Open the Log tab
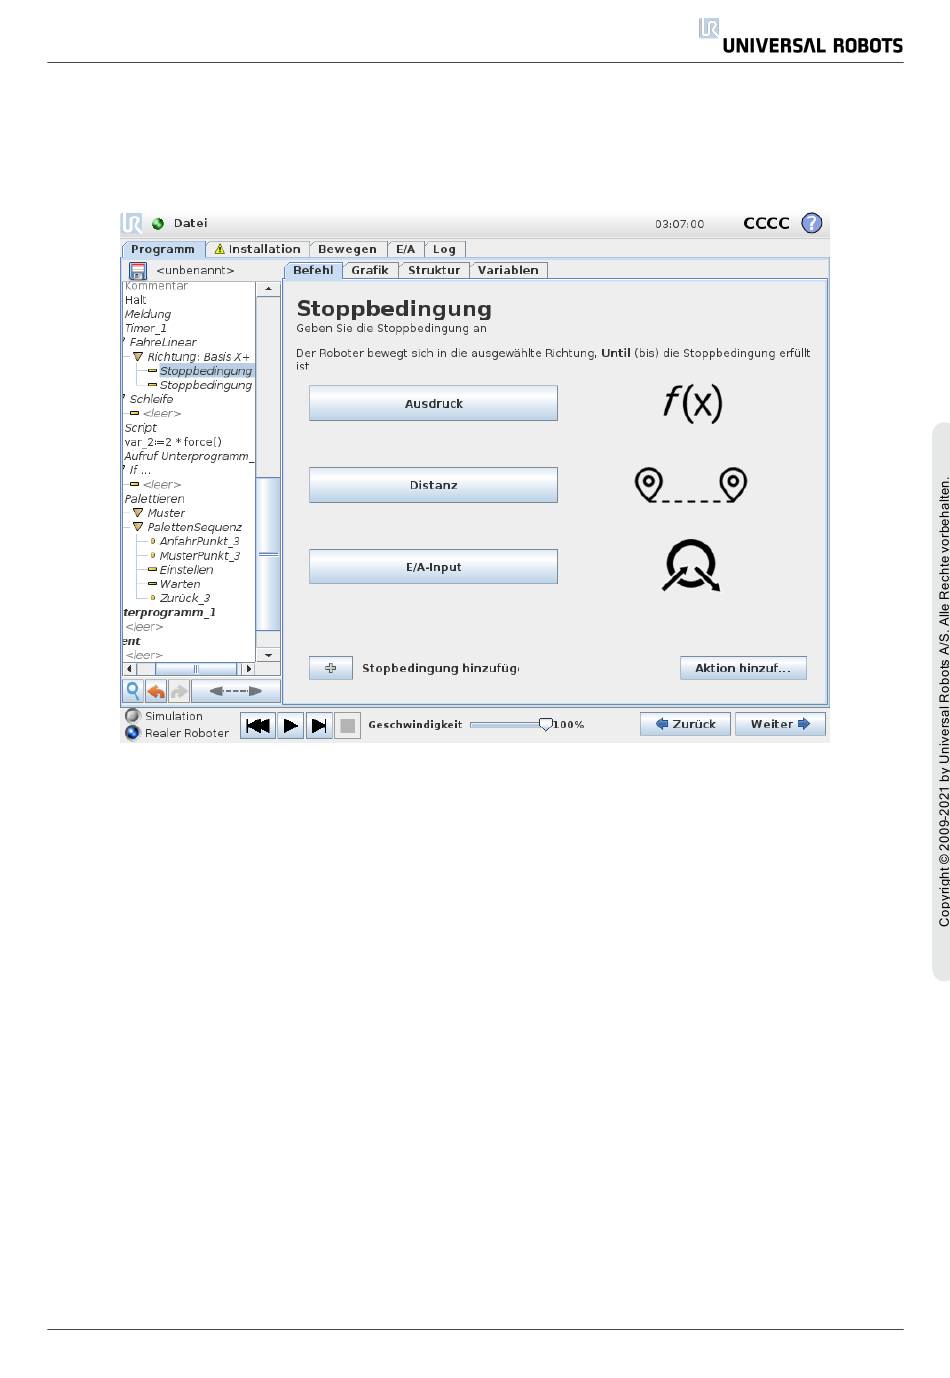 coord(444,250)
